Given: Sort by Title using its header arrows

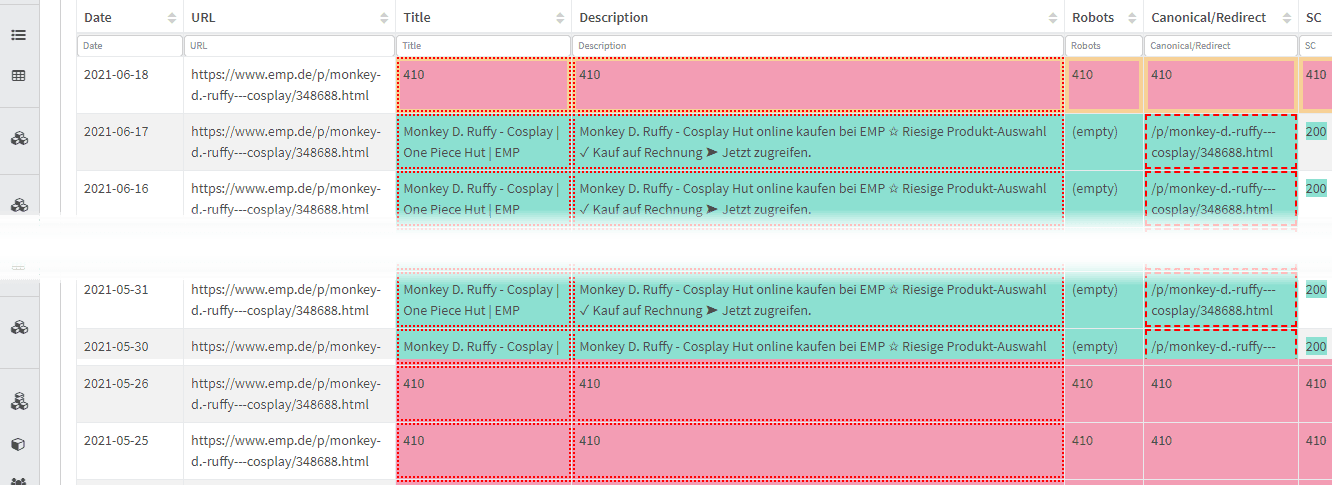Looking at the screenshot, I should (x=560, y=18).
